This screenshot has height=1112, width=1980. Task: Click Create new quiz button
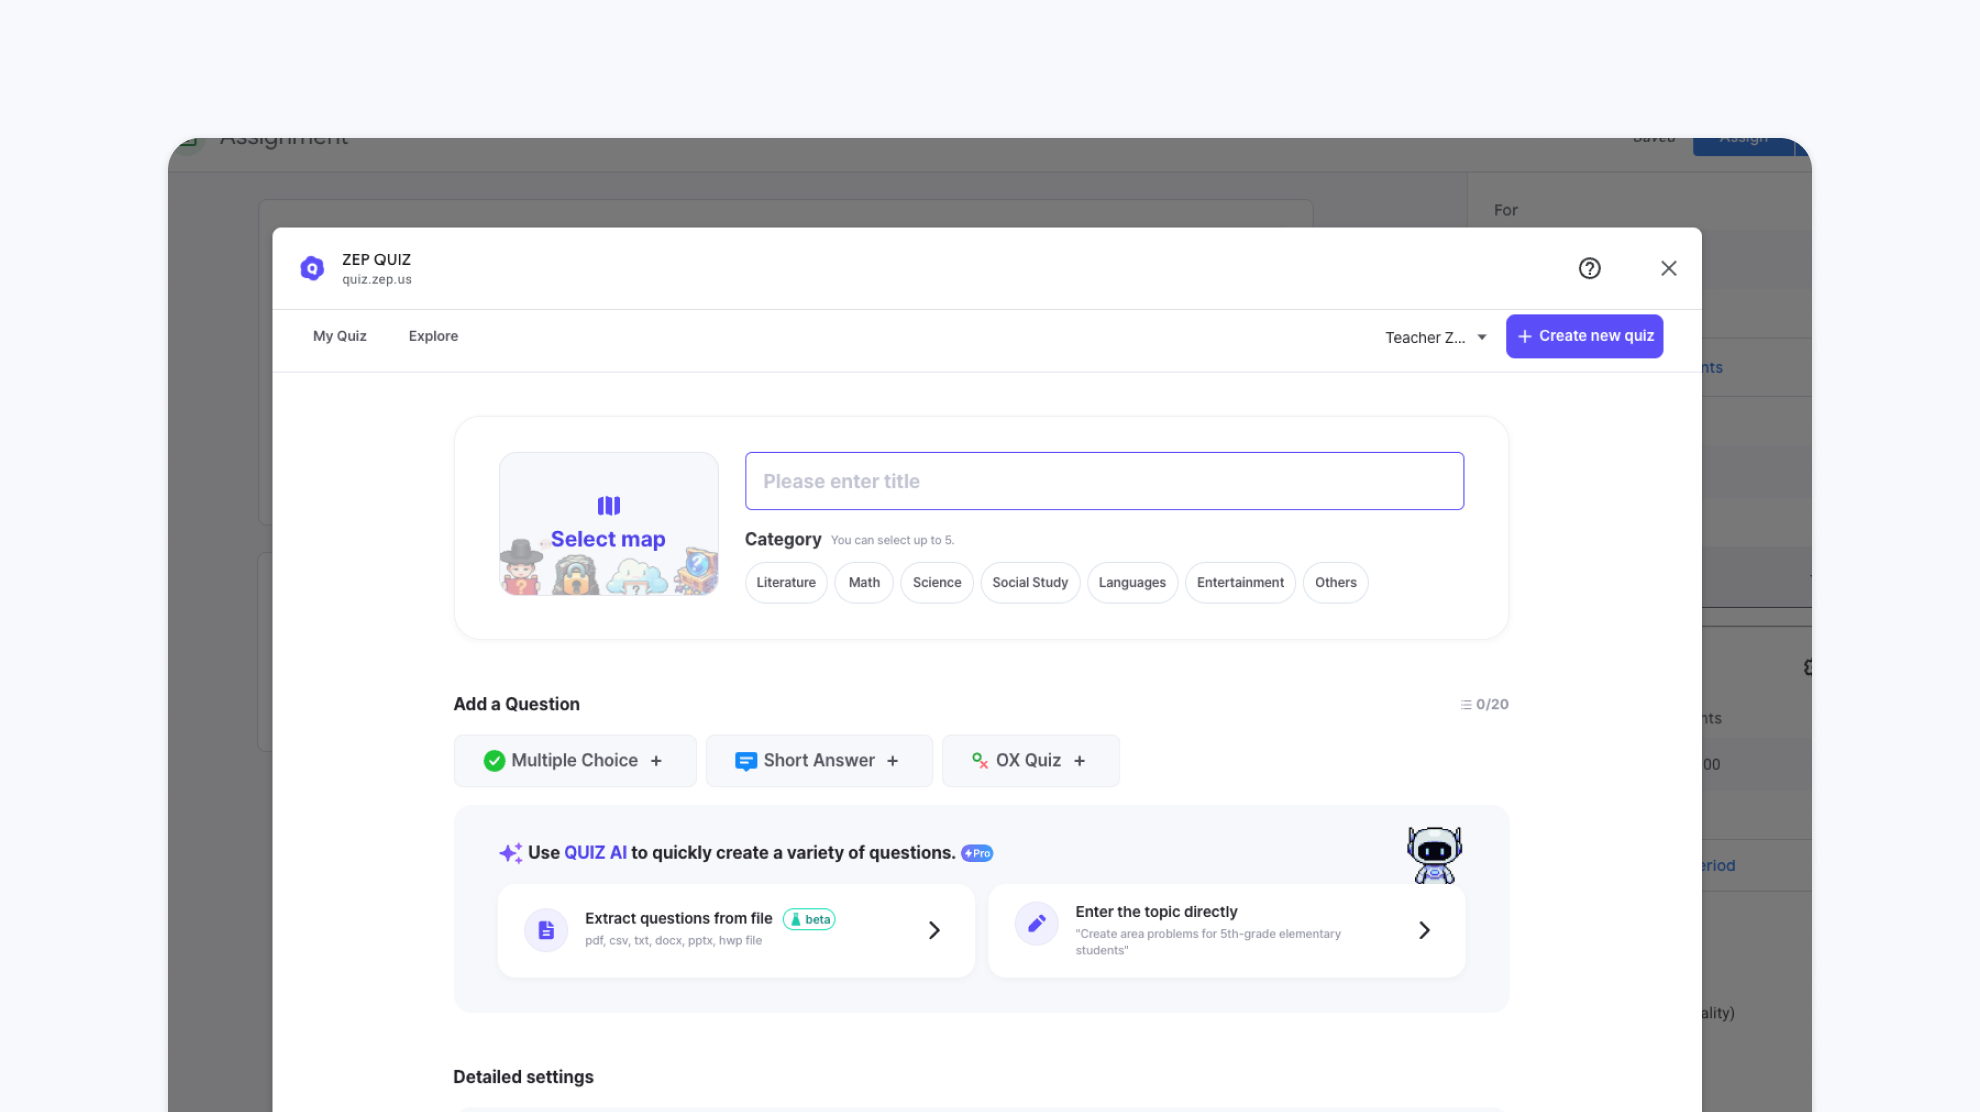(x=1584, y=336)
